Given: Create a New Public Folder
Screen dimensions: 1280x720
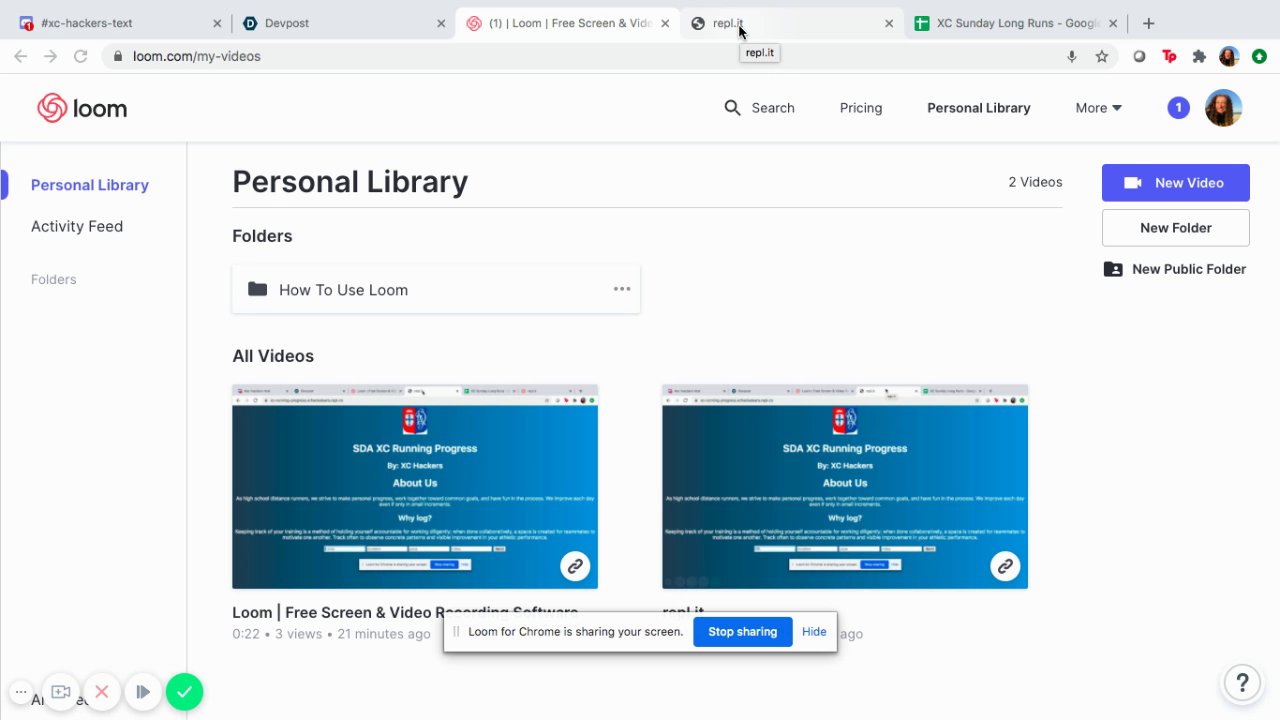Looking at the screenshot, I should click(x=1175, y=269).
